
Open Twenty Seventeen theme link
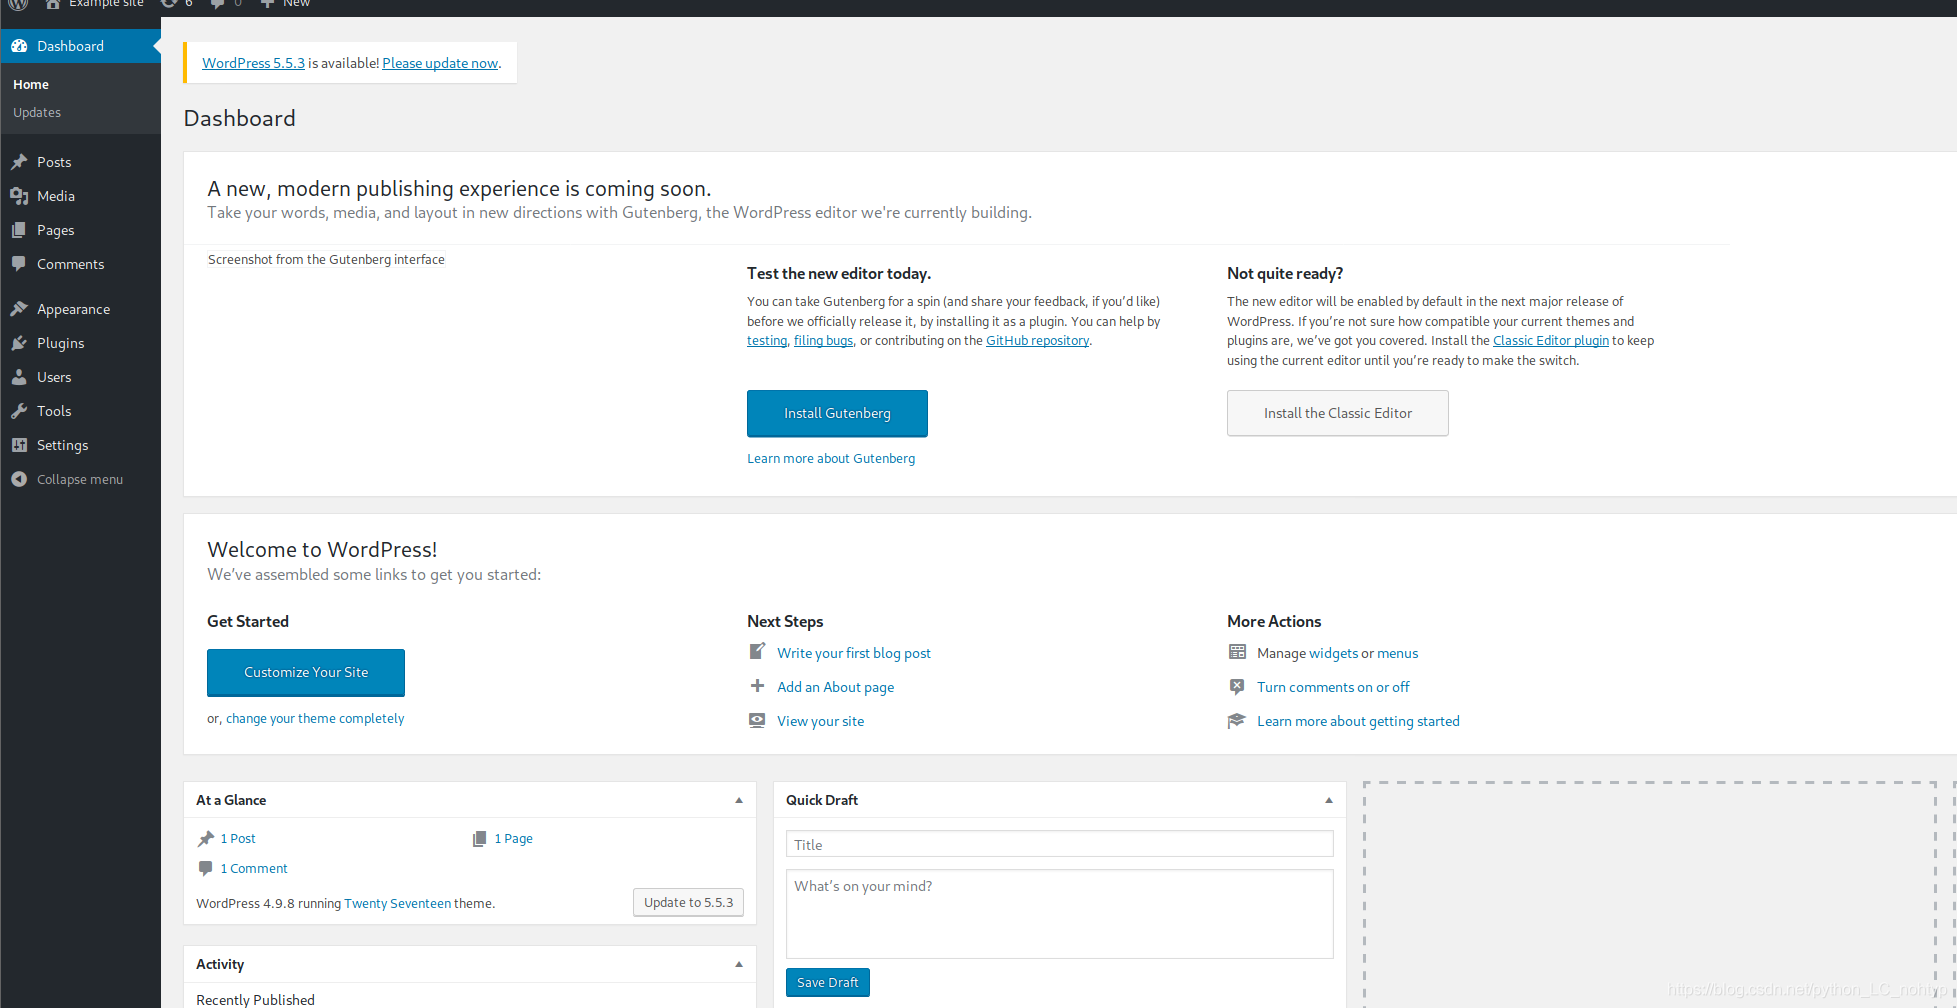coord(397,903)
